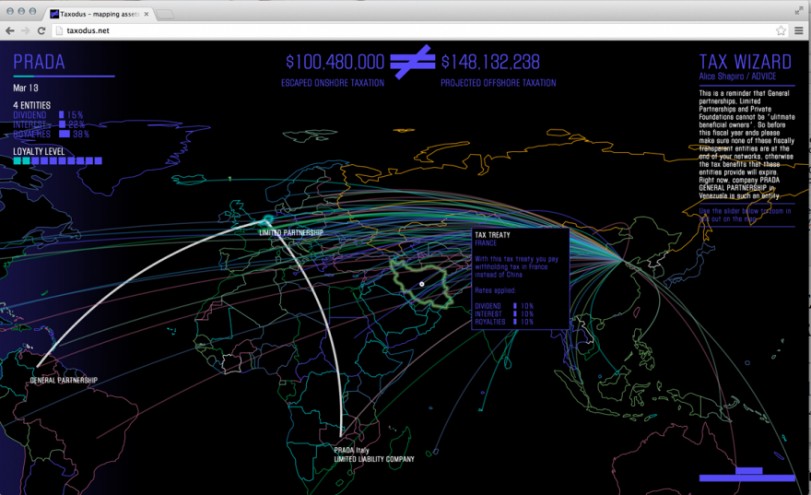This screenshot has height=495, width=811.
Task: Click the 4 ENTITIES label
Action: [x=32, y=106]
